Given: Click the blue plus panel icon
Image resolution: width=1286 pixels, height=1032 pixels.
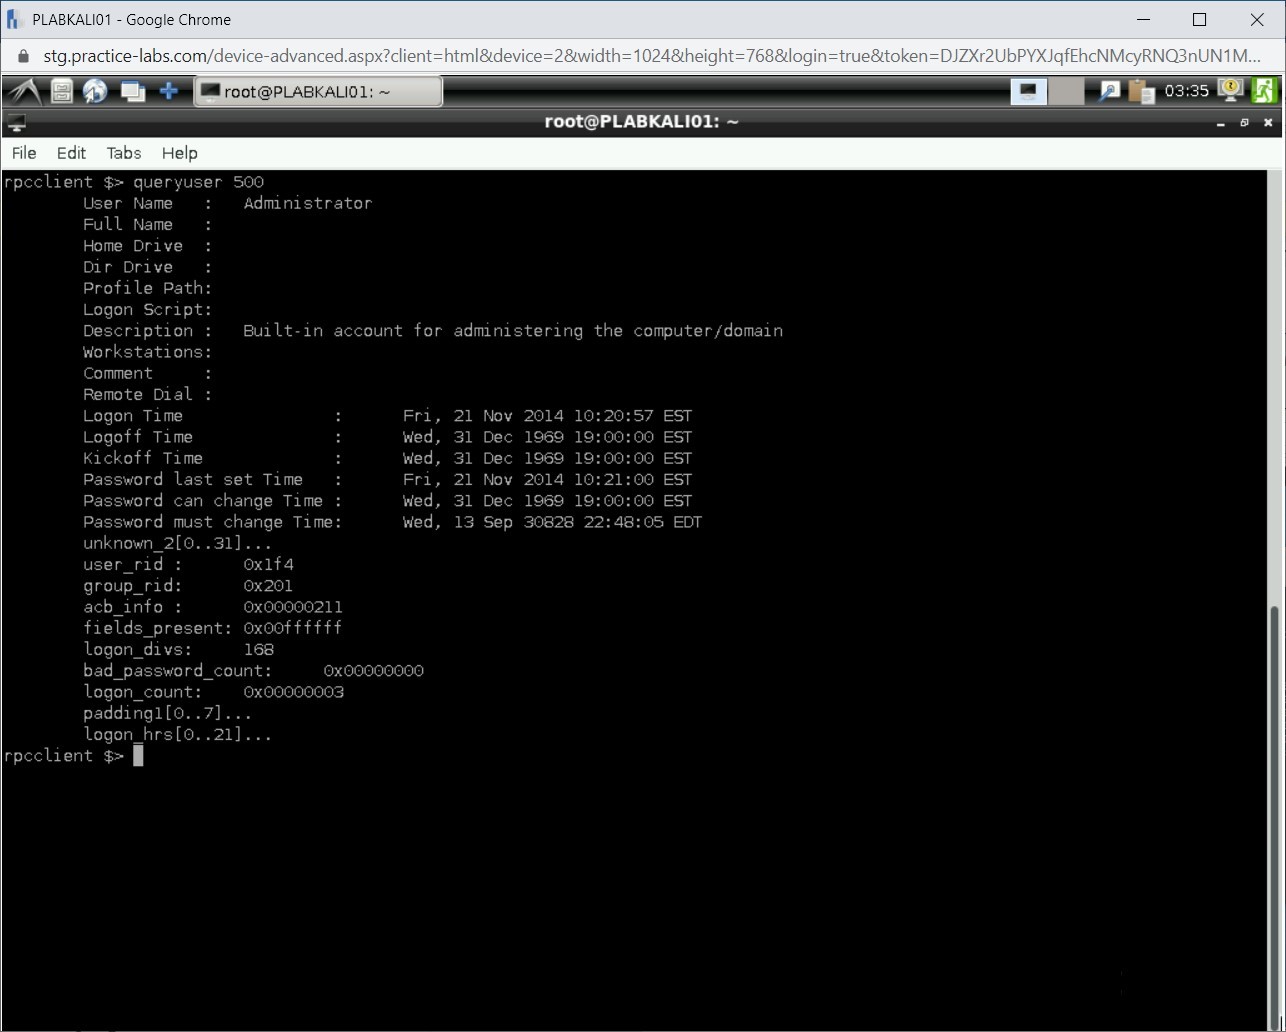Looking at the screenshot, I should coord(169,92).
